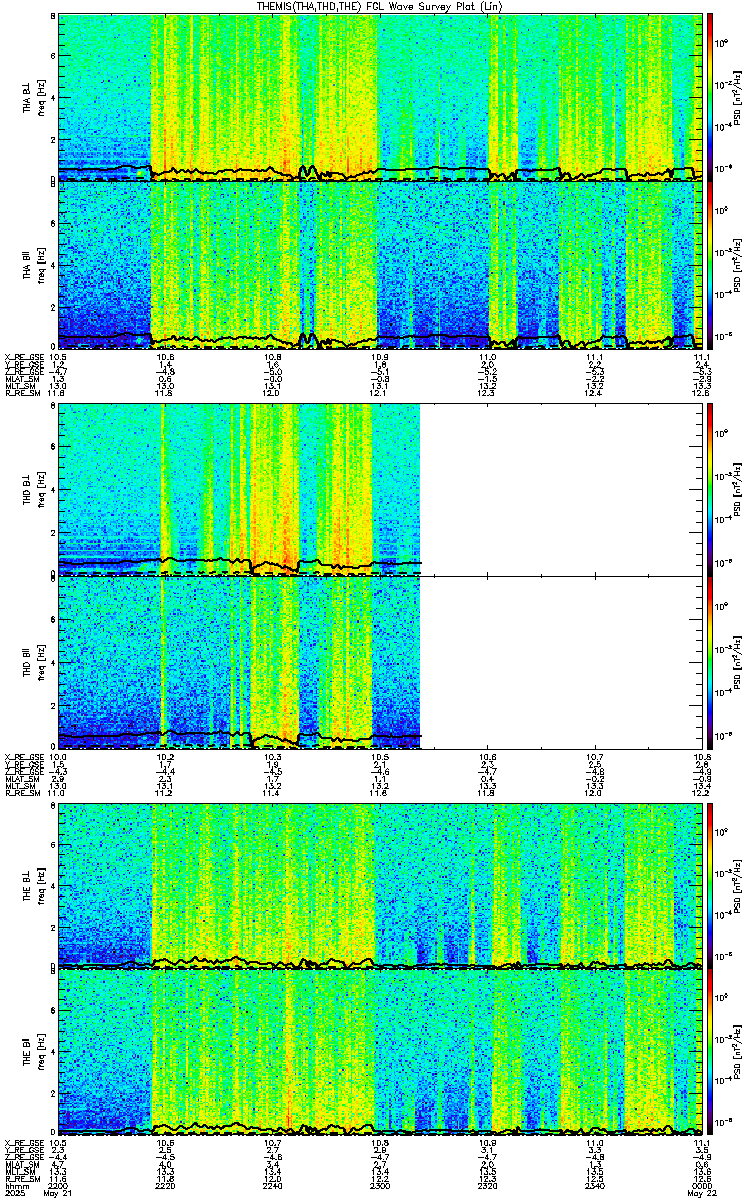Viewport: 750px width, 1200px height.
Task: Select the THD B-perpendicular spectrogram panel
Action: pyautogui.click(x=379, y=490)
